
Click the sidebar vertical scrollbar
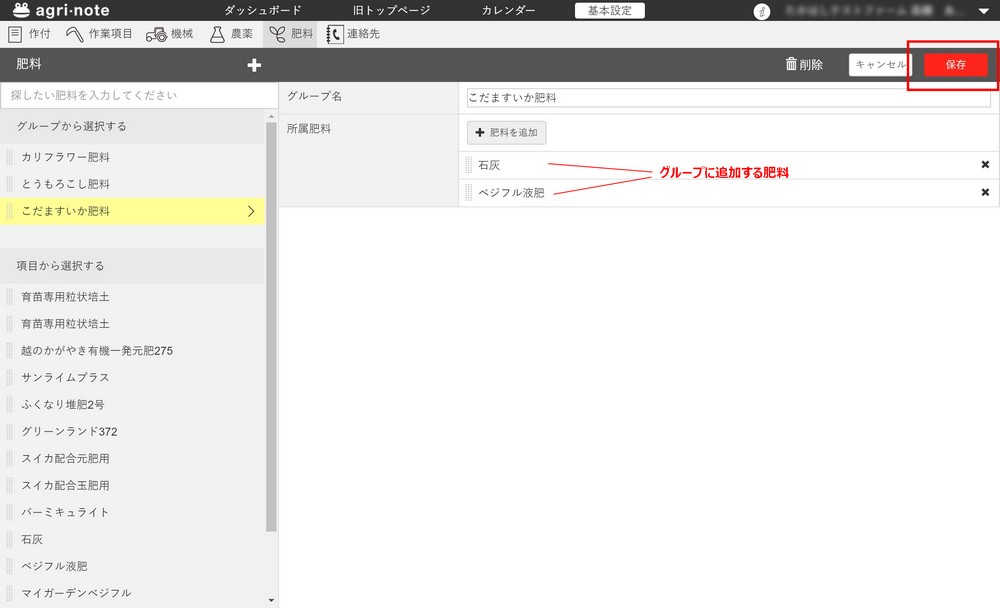pyautogui.click(x=271, y=326)
